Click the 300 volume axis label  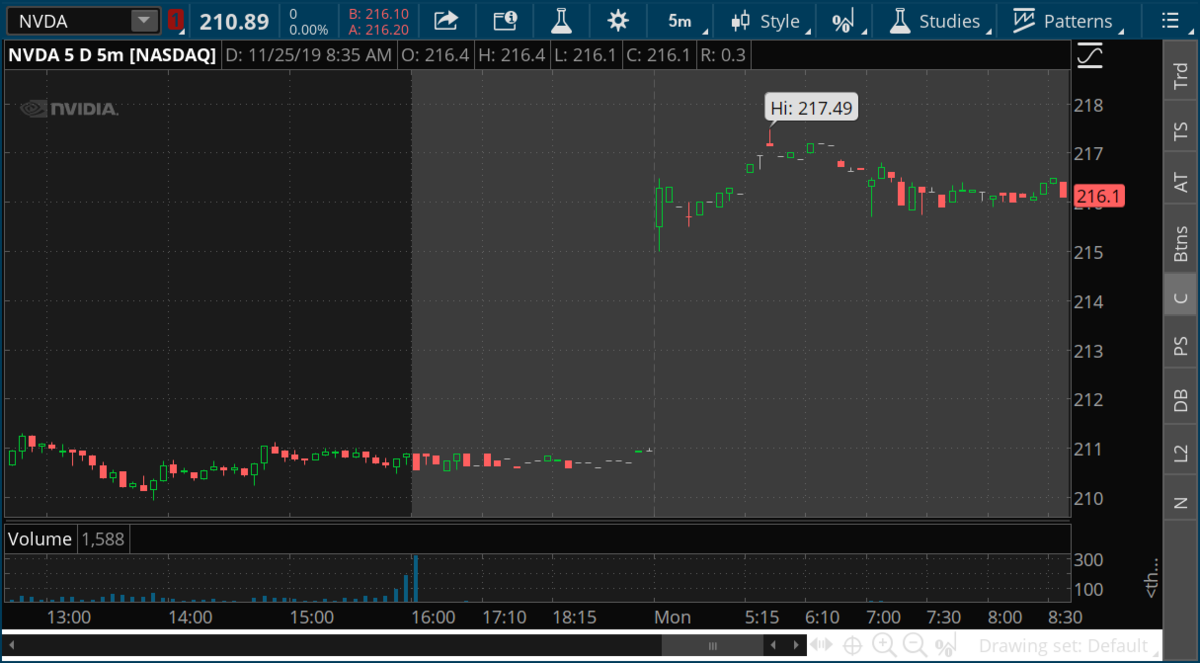click(x=1089, y=559)
